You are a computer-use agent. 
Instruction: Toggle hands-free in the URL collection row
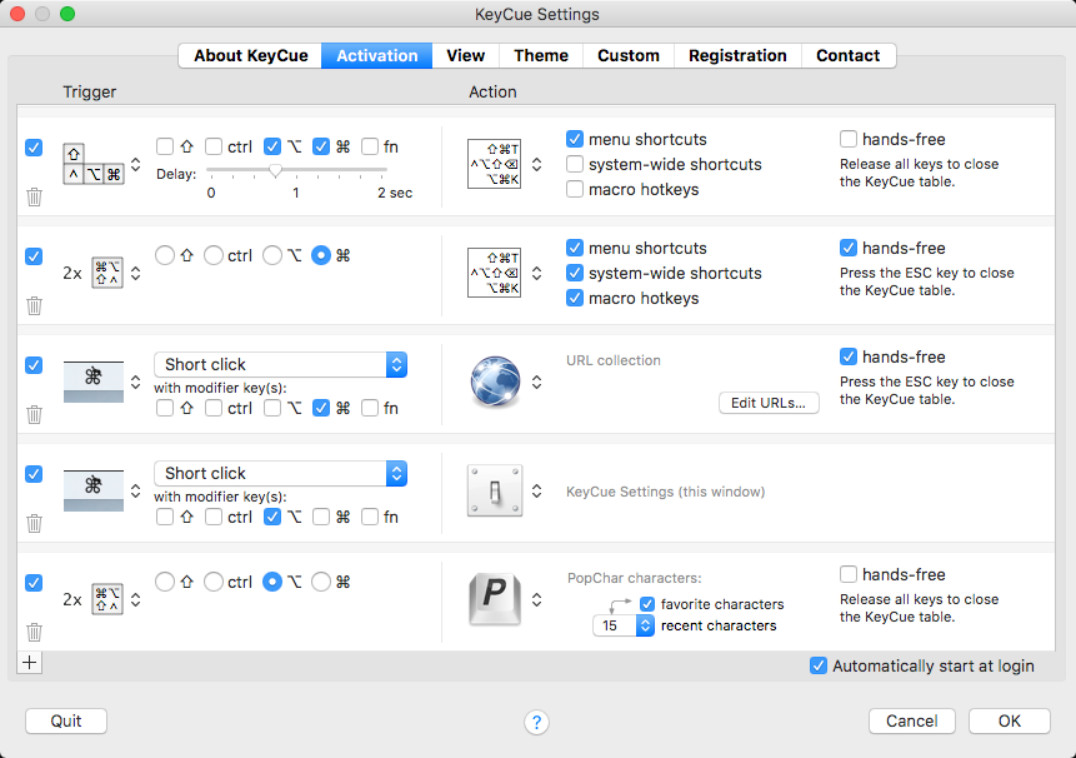tap(848, 357)
